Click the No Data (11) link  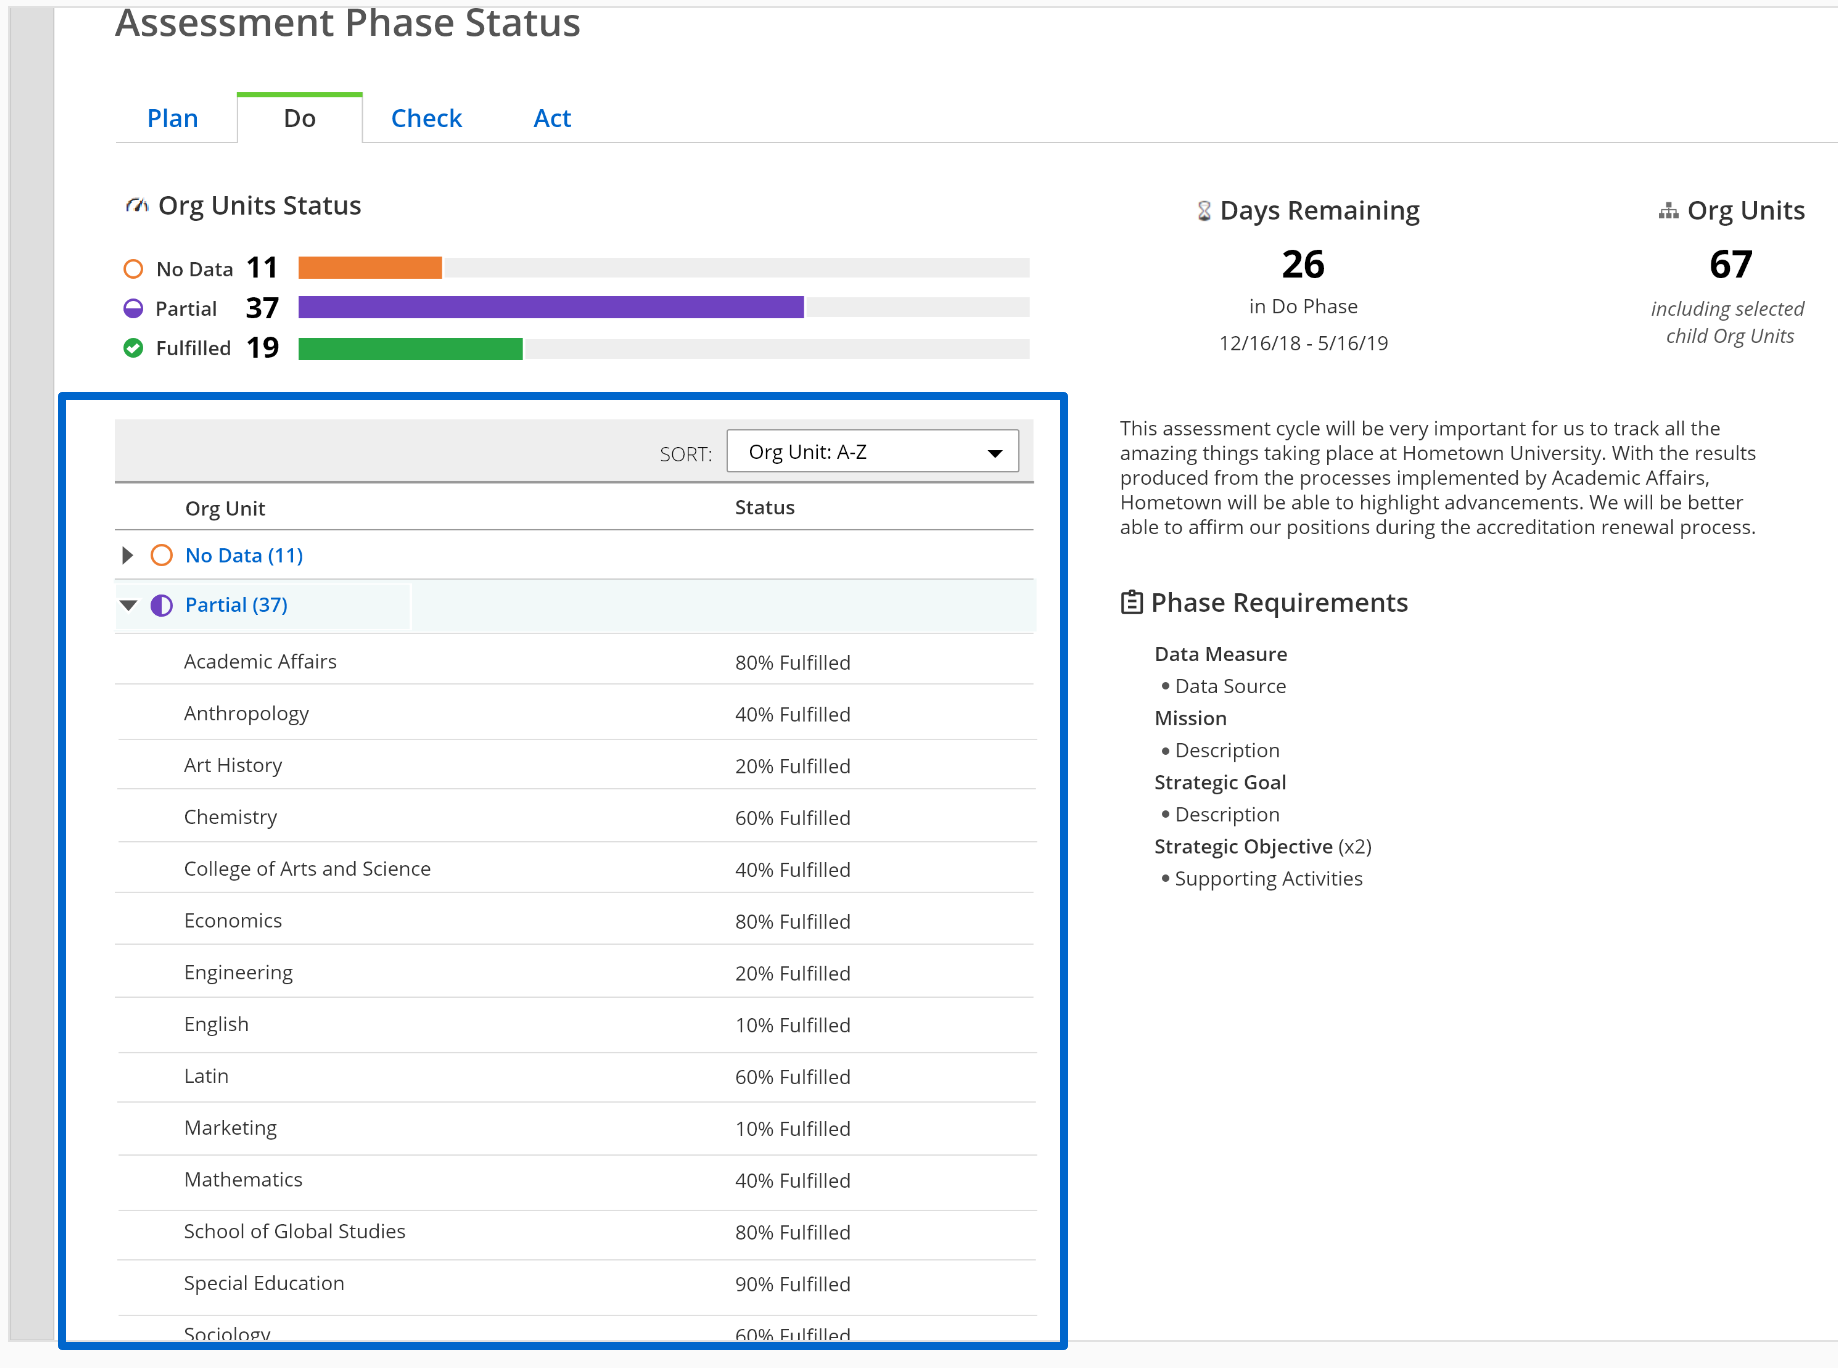point(244,555)
